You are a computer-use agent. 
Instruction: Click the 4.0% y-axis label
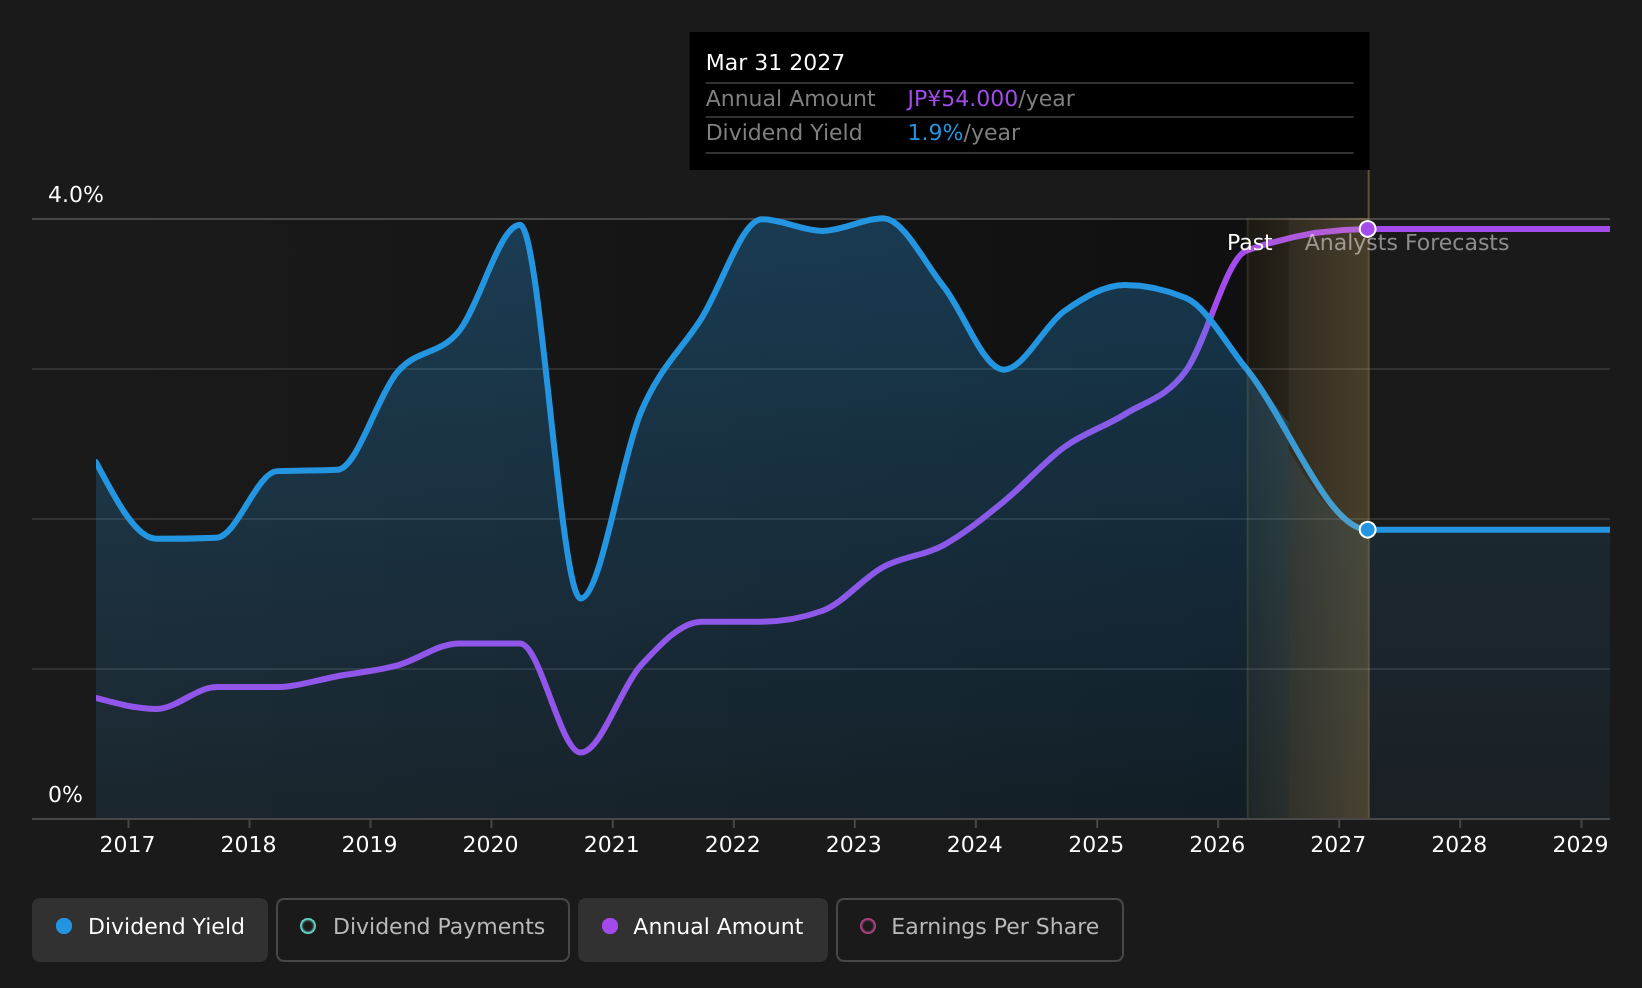[x=76, y=195]
